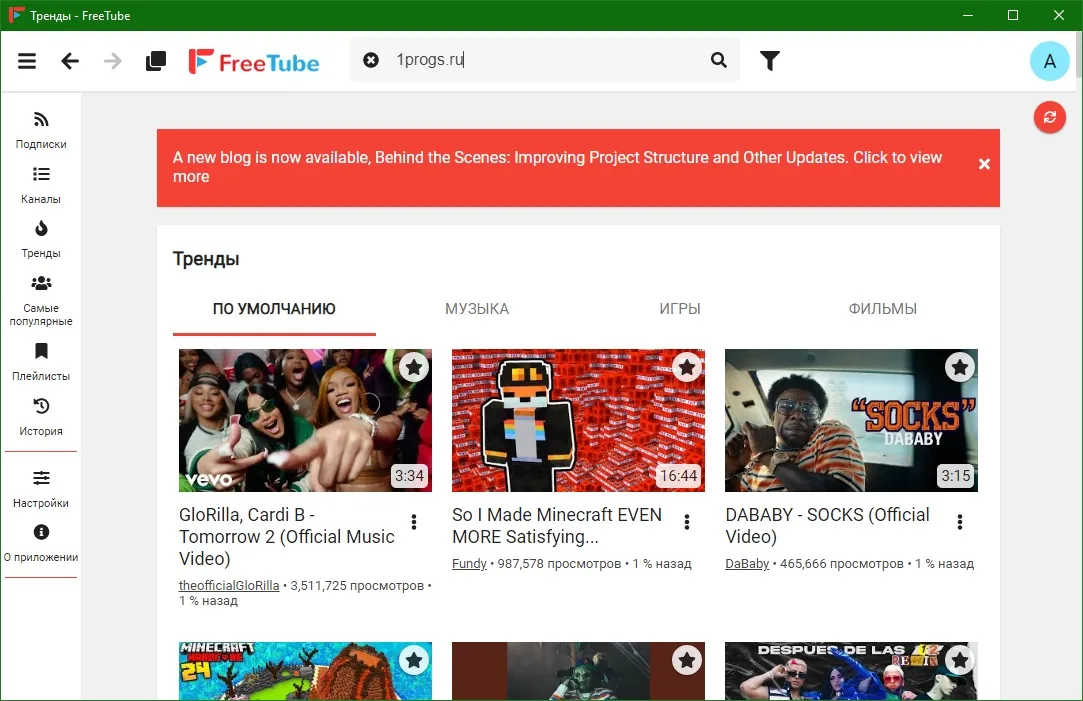
Task: Select the ПО УМОЛЧАНИЮ tab
Action: [x=274, y=309]
